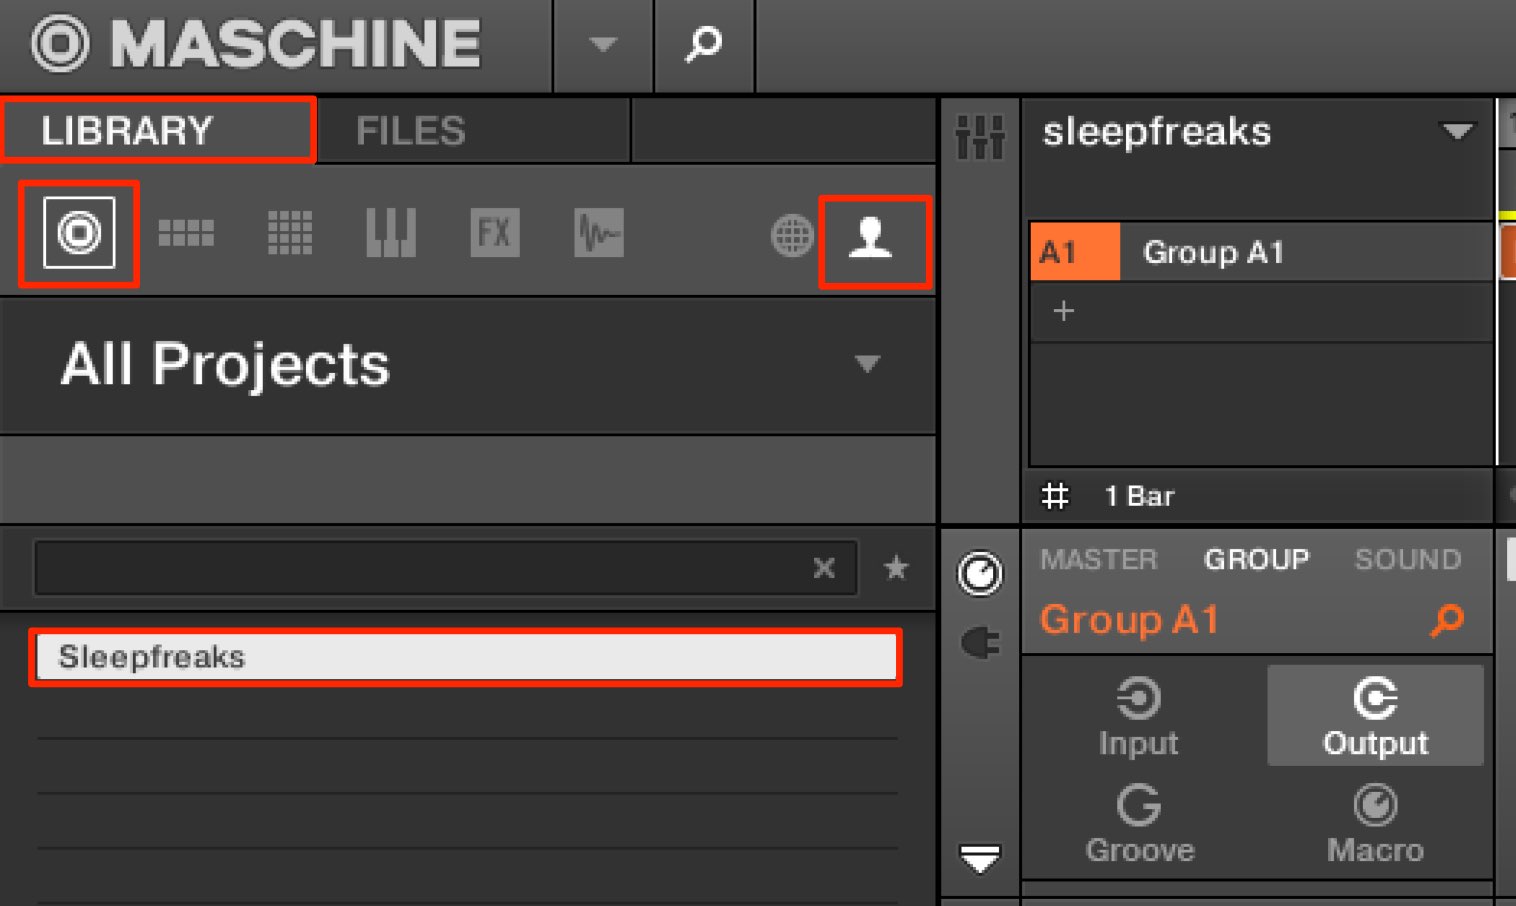Select the Projects file type icon
This screenshot has width=1516, height=906.
(79, 234)
